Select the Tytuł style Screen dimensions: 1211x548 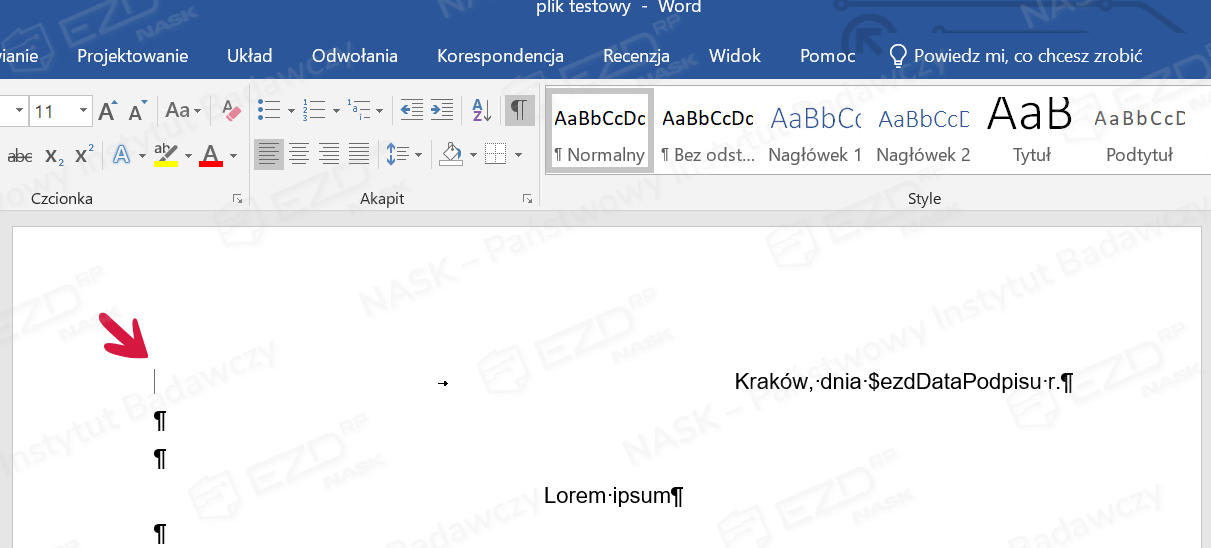tap(1031, 131)
